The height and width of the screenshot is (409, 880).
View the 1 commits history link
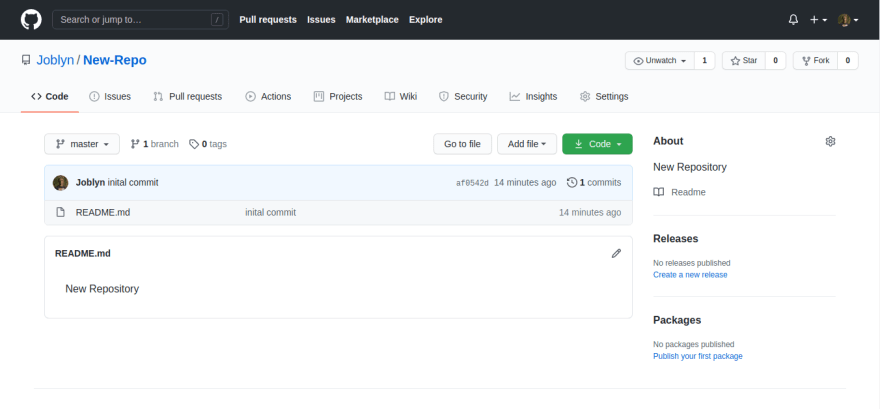point(594,182)
